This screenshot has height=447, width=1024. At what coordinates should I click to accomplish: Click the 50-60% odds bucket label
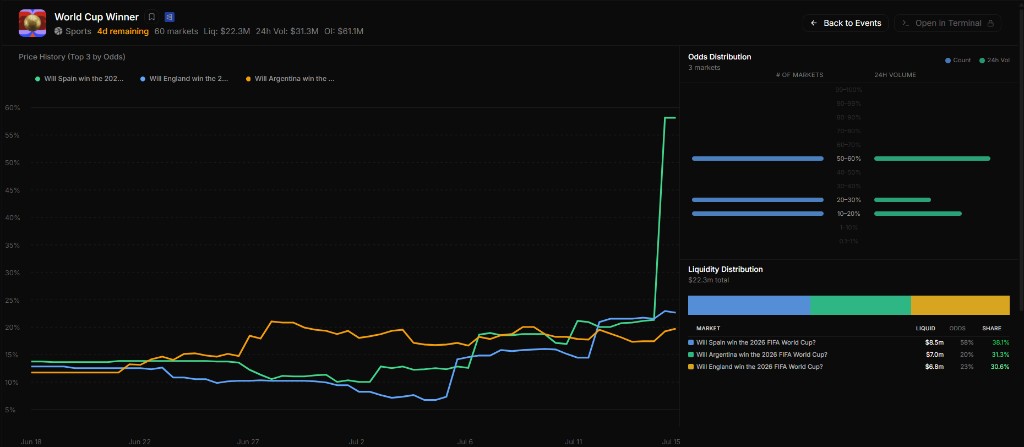(x=849, y=159)
